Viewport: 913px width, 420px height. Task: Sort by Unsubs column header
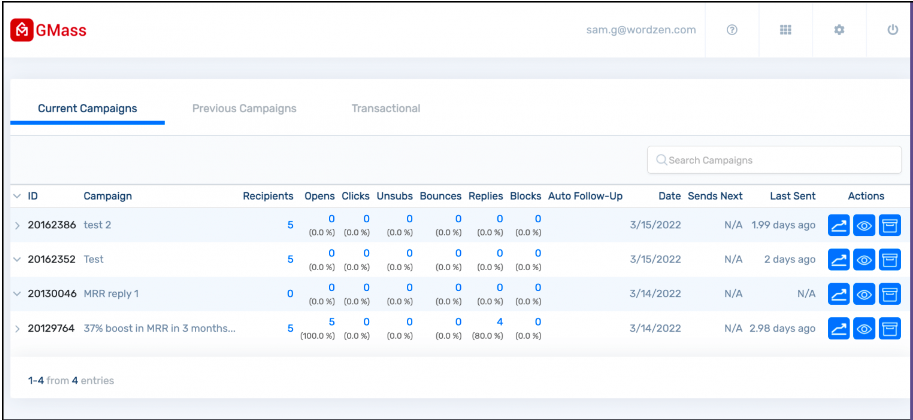click(x=395, y=196)
